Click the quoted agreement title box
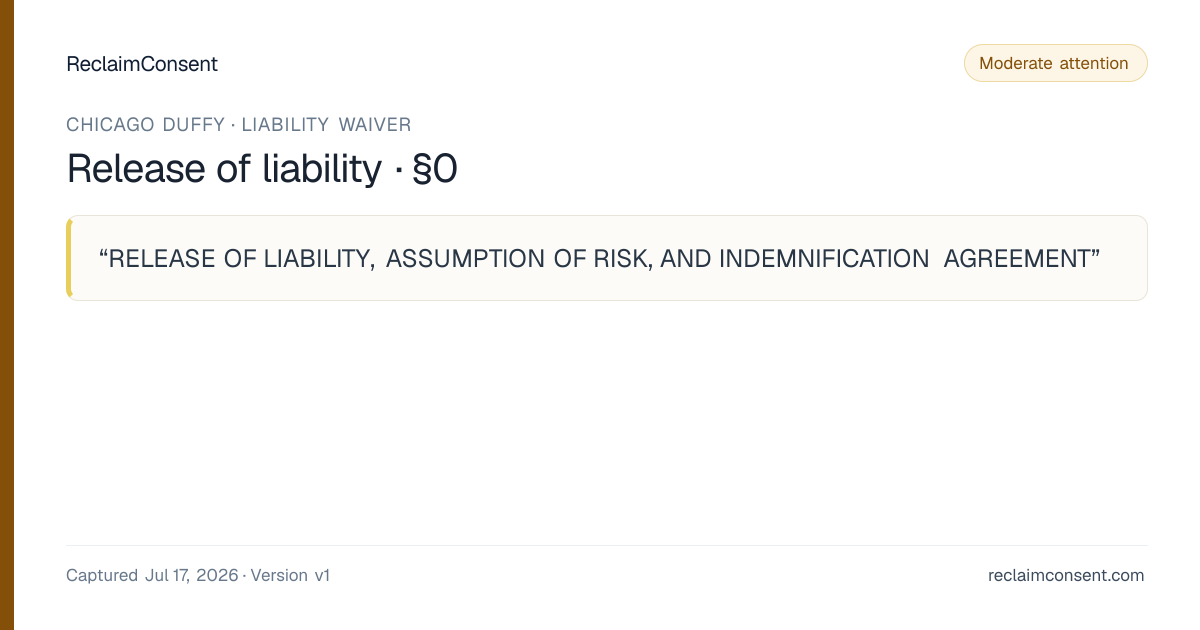The width and height of the screenshot is (1200, 630). point(607,258)
